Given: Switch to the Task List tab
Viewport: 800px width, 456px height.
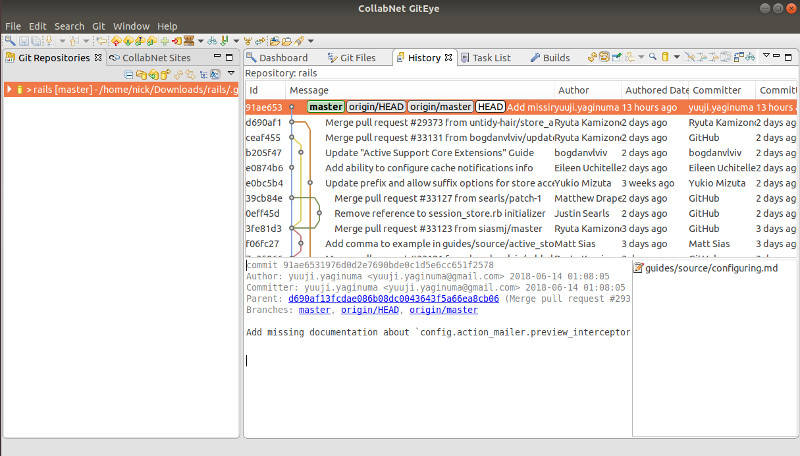Looking at the screenshot, I should click(x=490, y=58).
